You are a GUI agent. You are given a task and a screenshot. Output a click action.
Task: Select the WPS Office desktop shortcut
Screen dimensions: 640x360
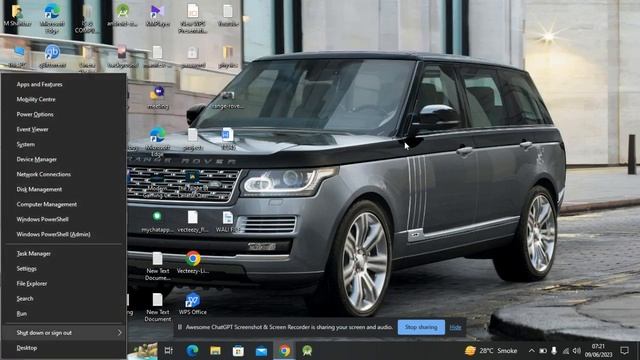(x=193, y=304)
